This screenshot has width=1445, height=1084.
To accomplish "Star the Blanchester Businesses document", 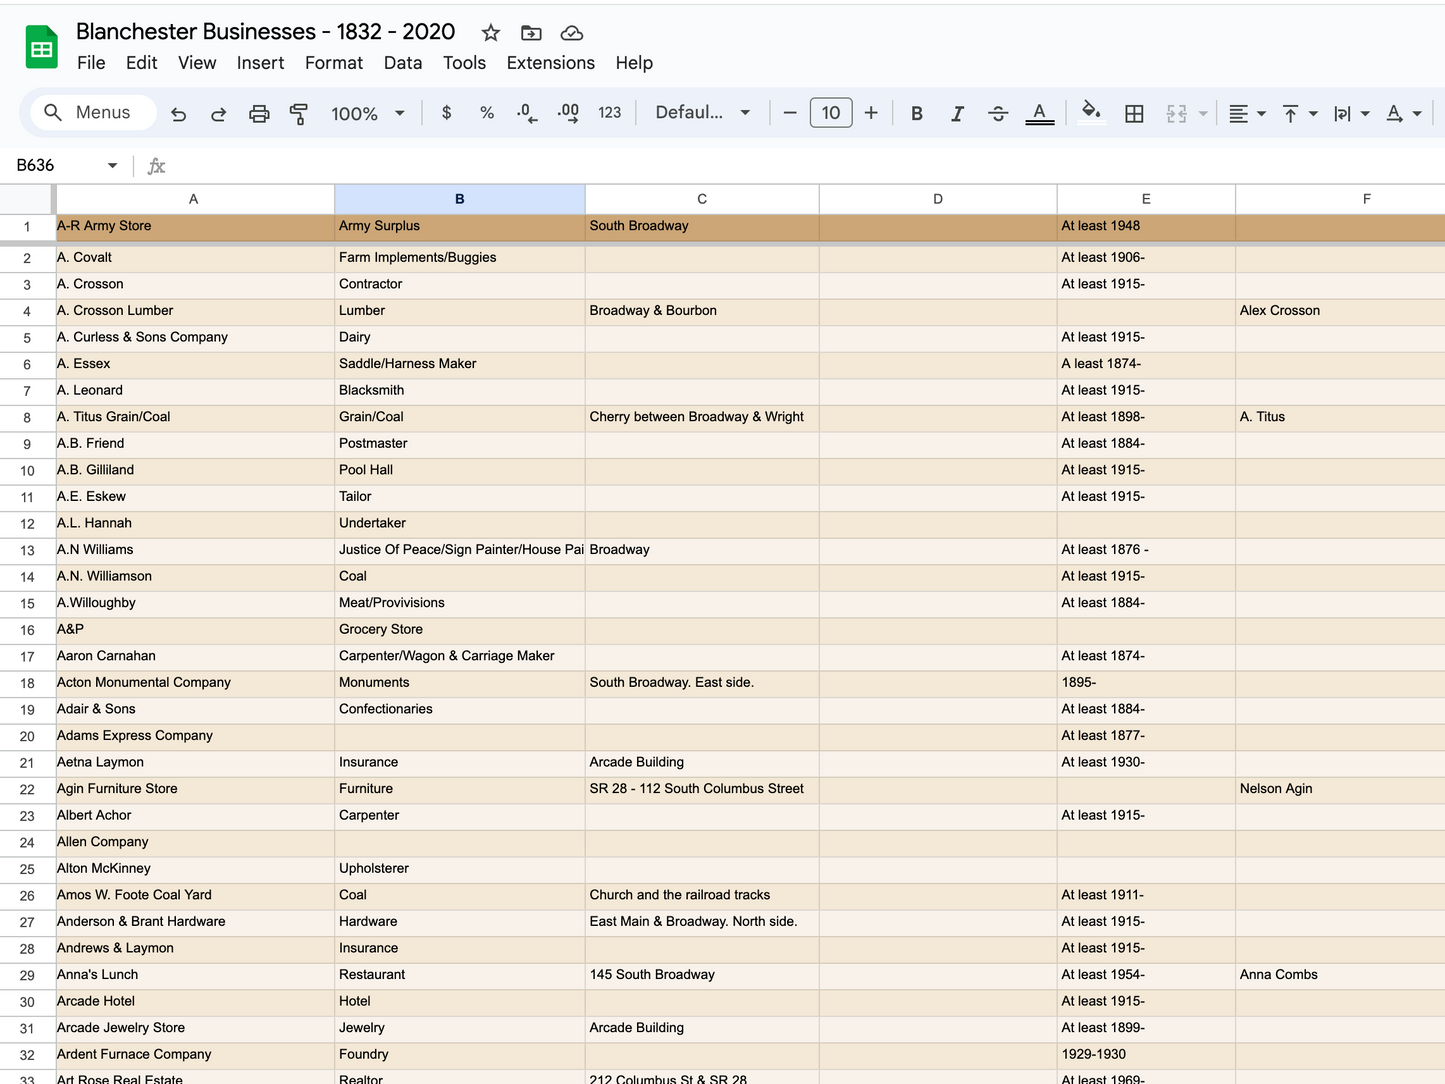I will (490, 33).
